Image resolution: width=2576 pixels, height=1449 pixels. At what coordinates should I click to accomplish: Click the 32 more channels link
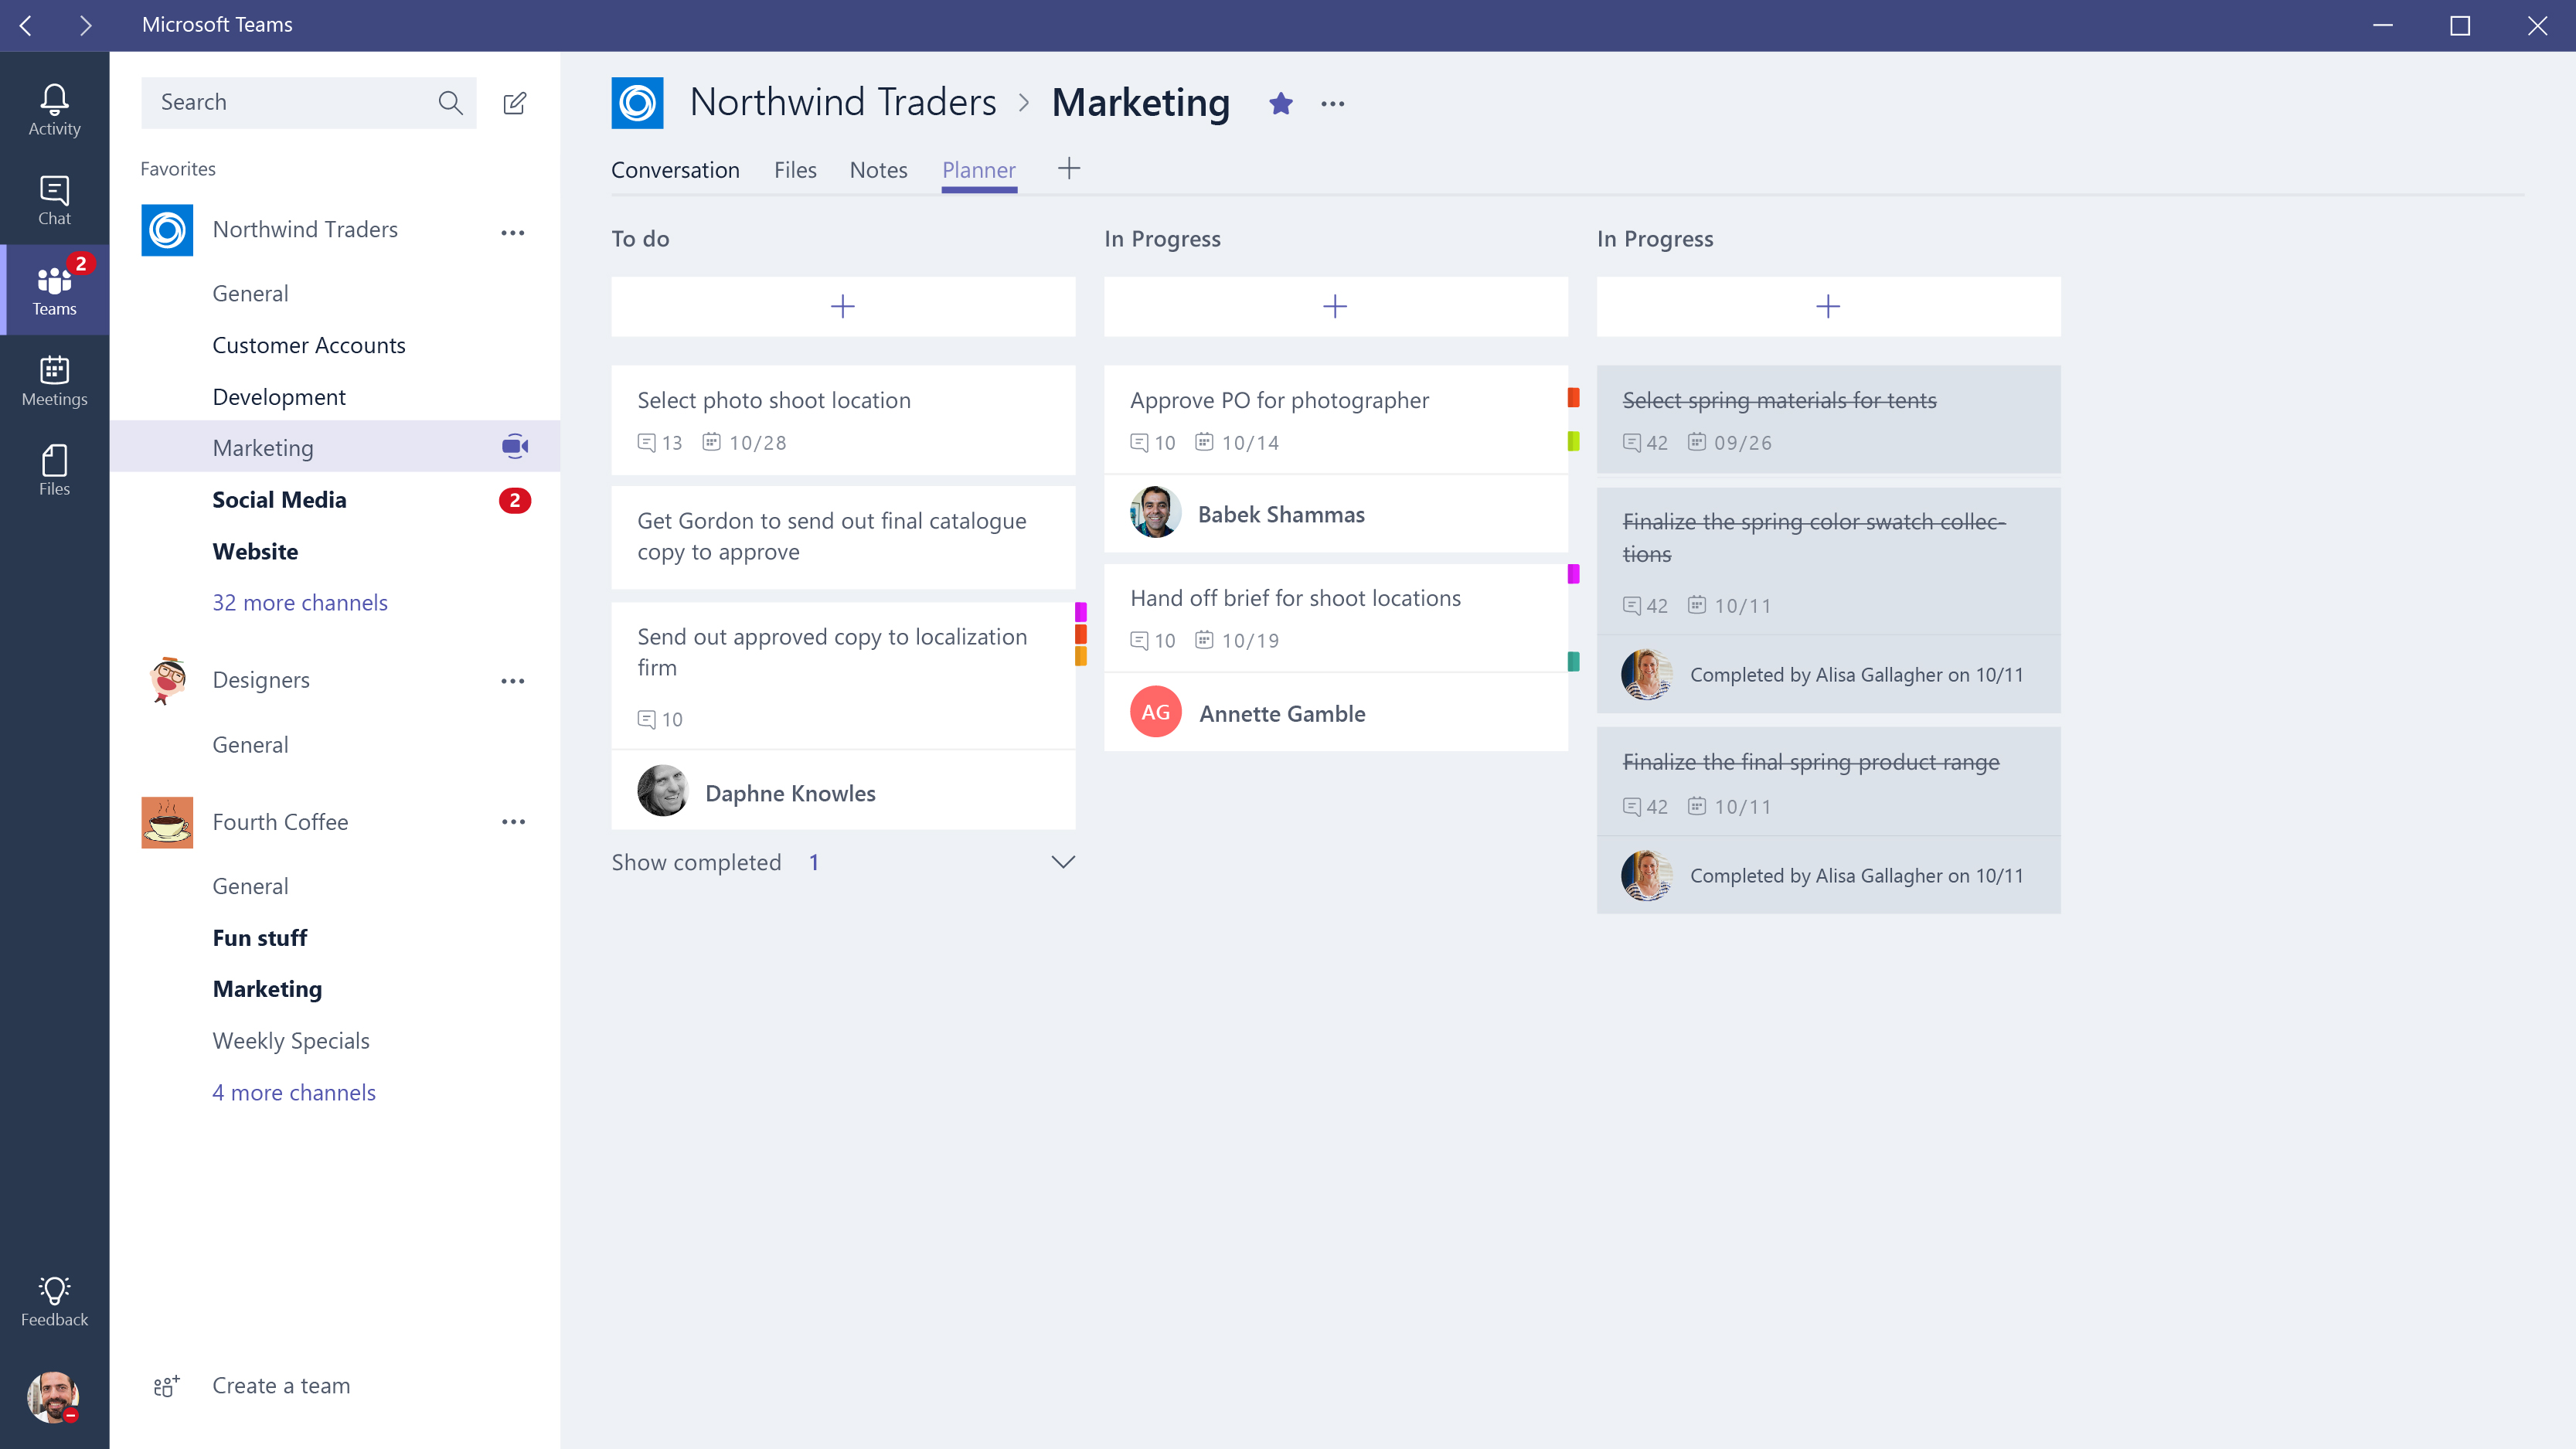[x=299, y=603]
